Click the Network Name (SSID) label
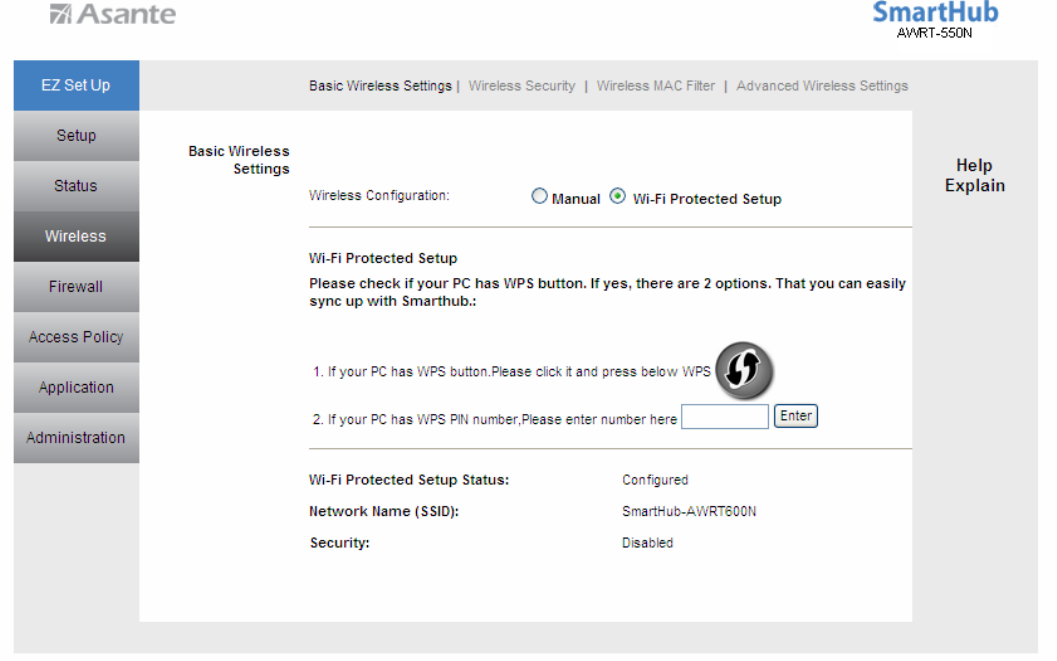 [384, 511]
